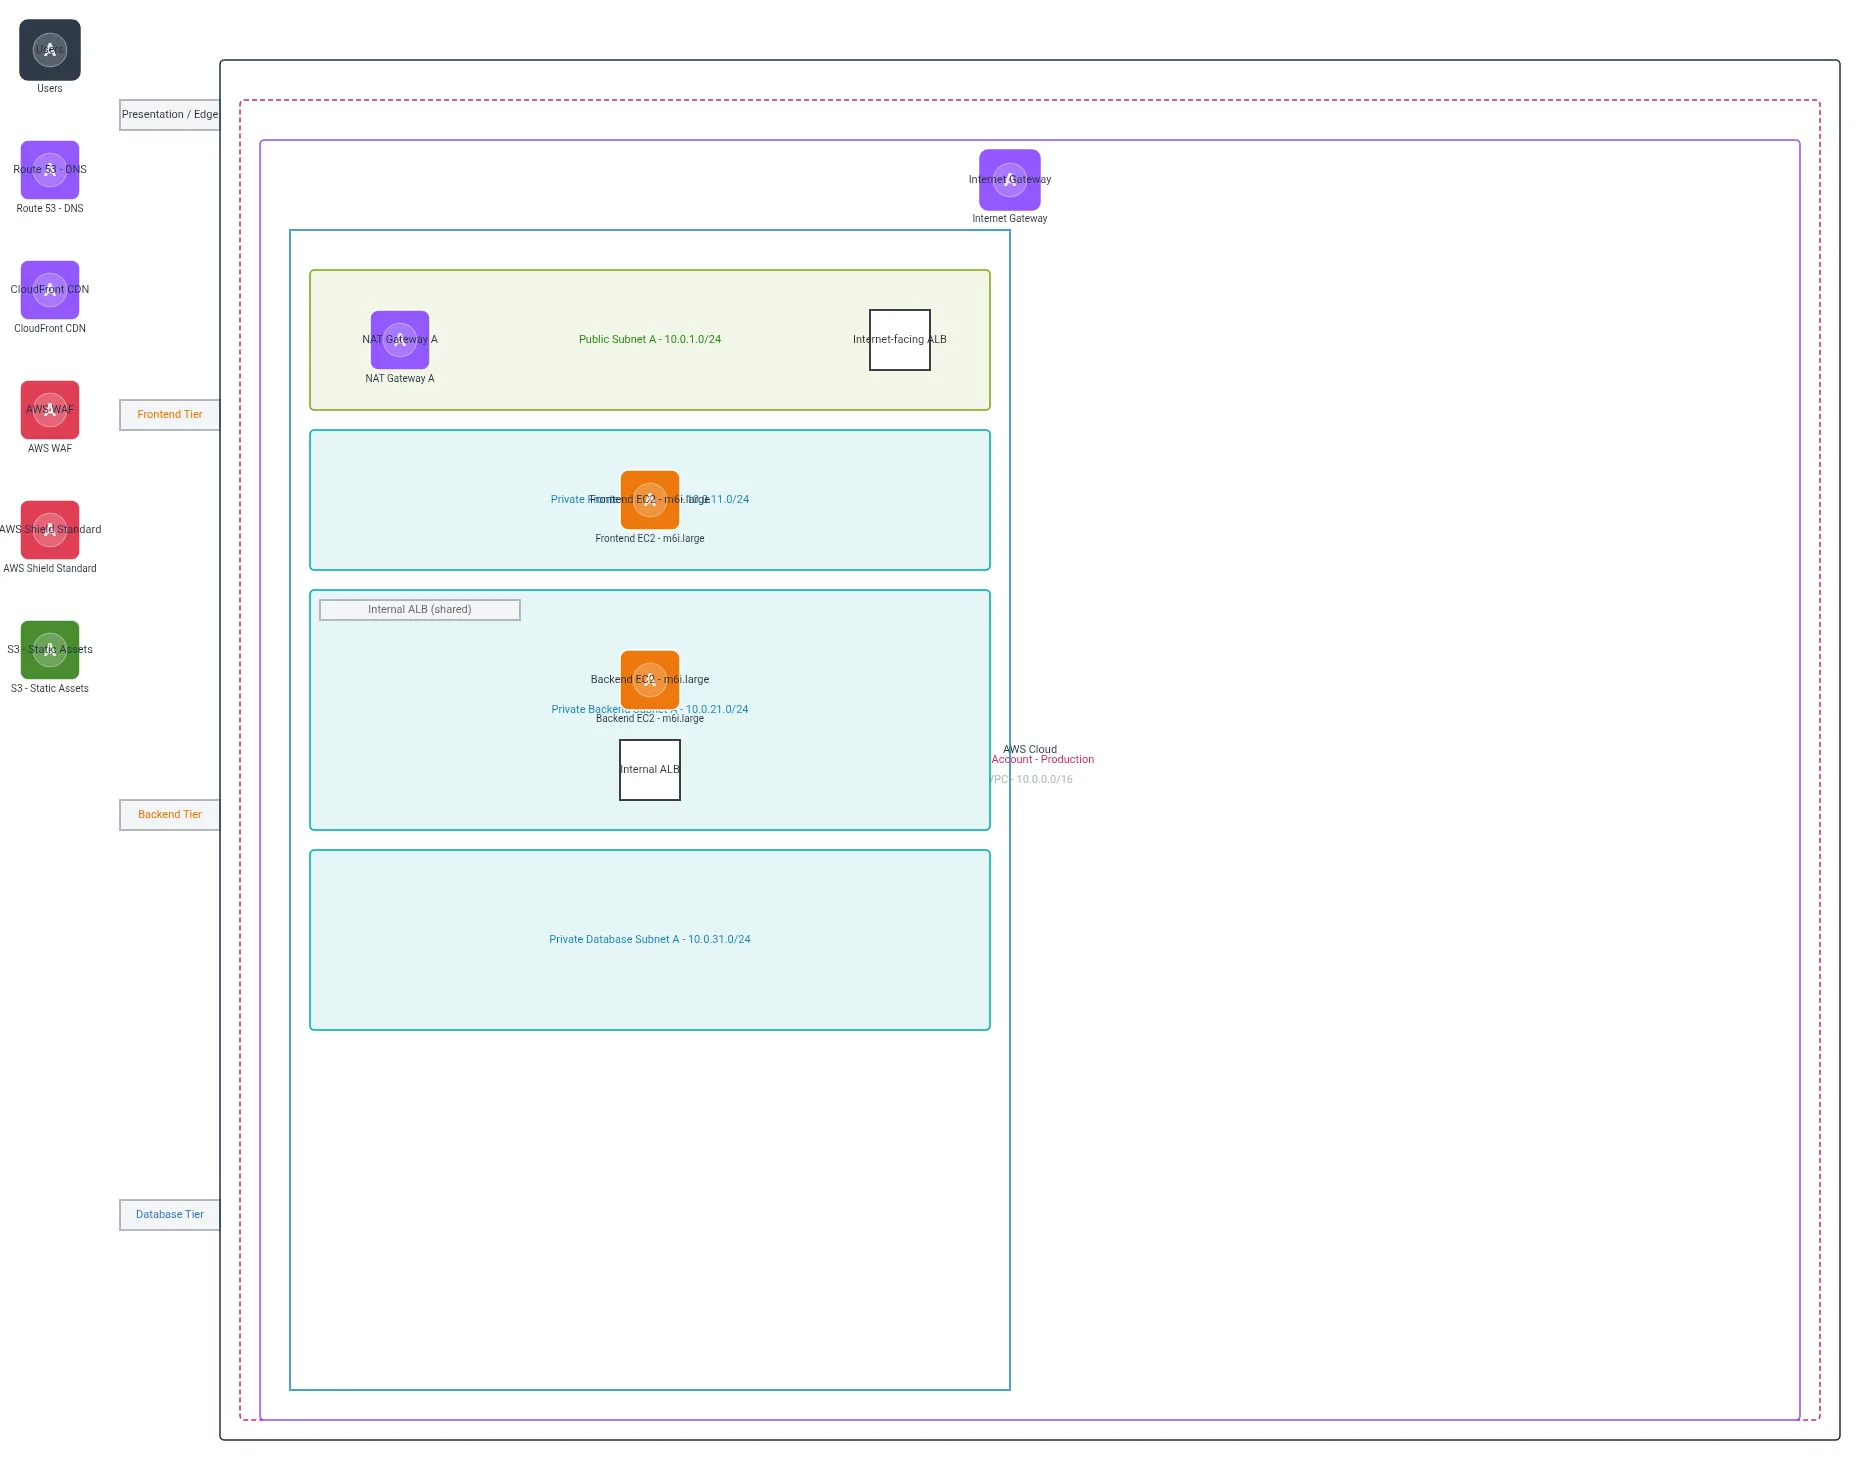Click the Internet Gateway caption text
Screen dimensions: 1860x1460
pyautogui.click(x=1010, y=219)
